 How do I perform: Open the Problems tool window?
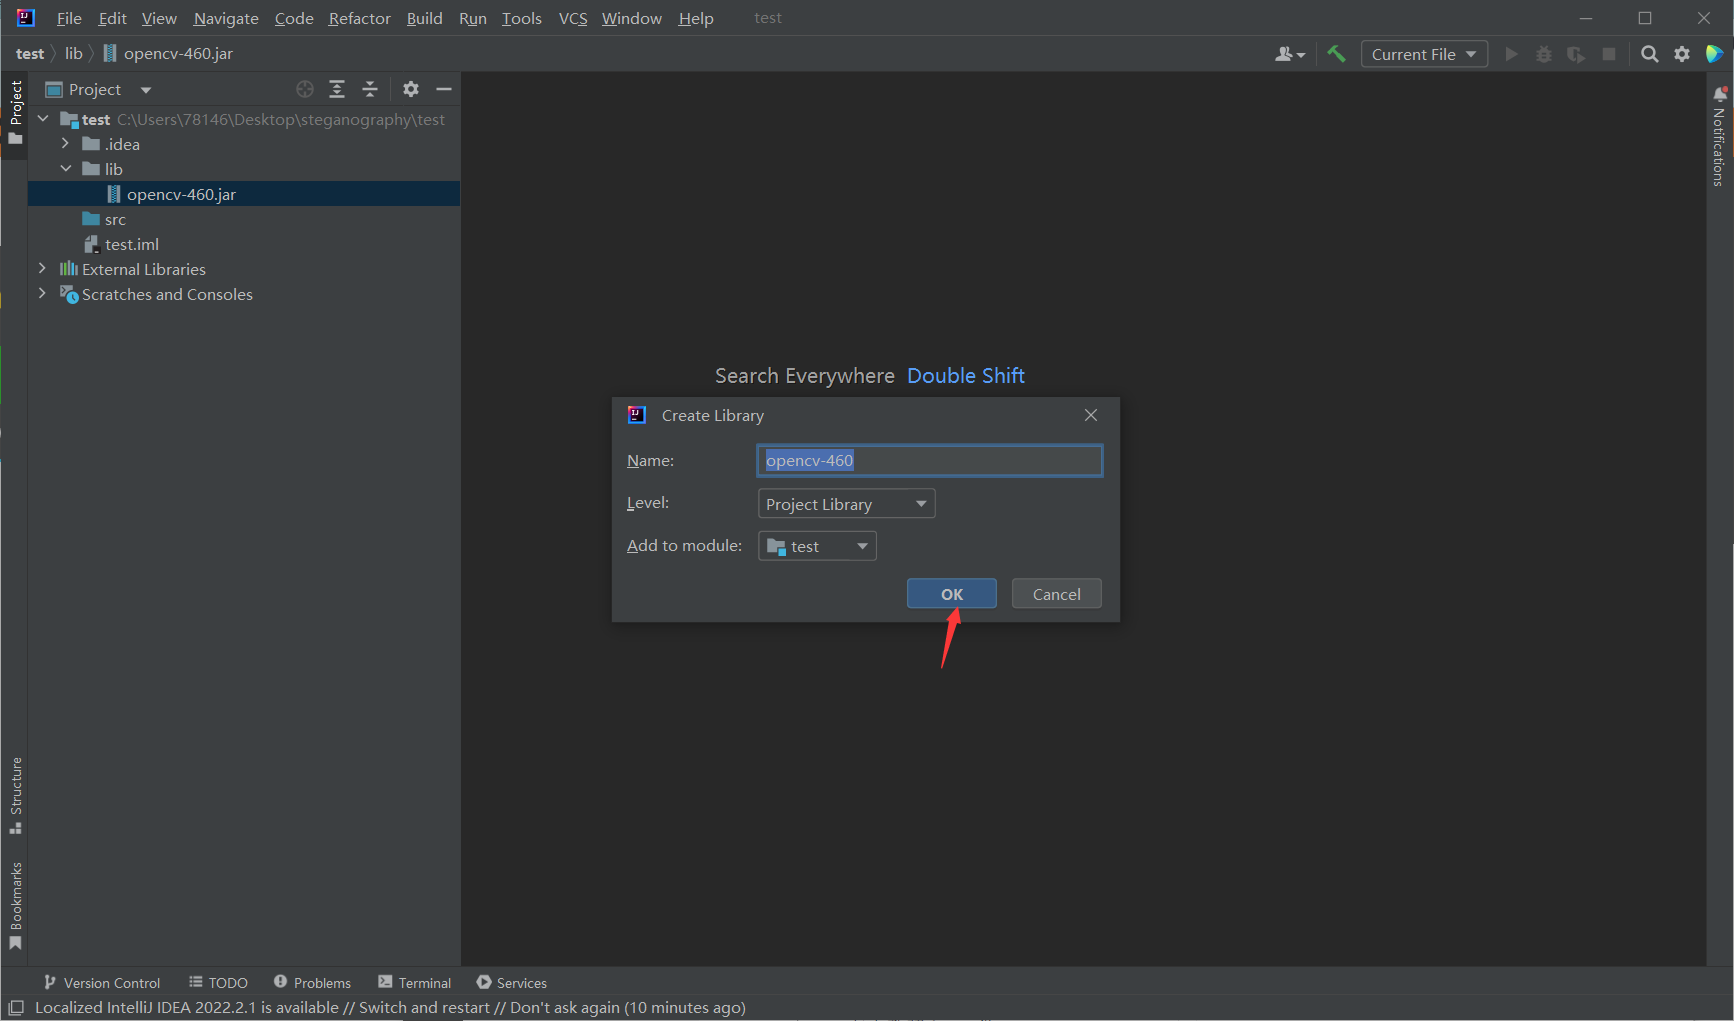point(312,983)
